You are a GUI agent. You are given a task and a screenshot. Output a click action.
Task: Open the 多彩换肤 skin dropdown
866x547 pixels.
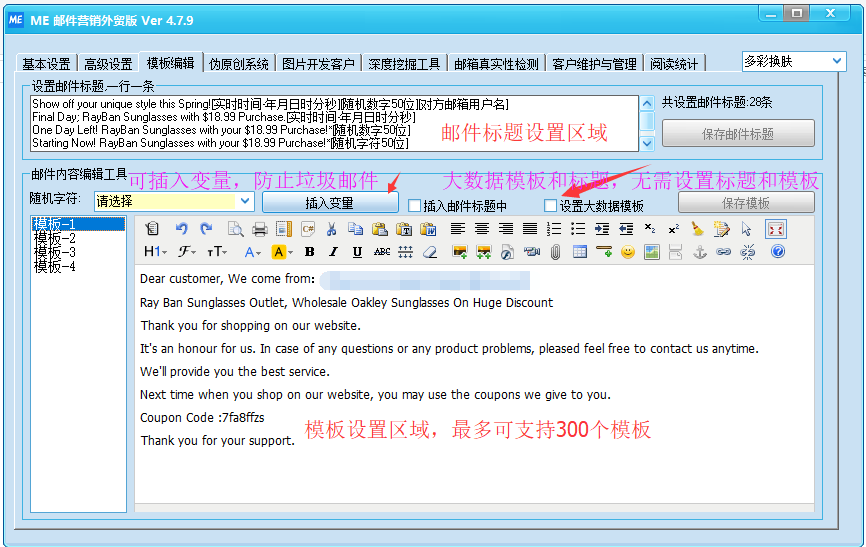pos(794,61)
